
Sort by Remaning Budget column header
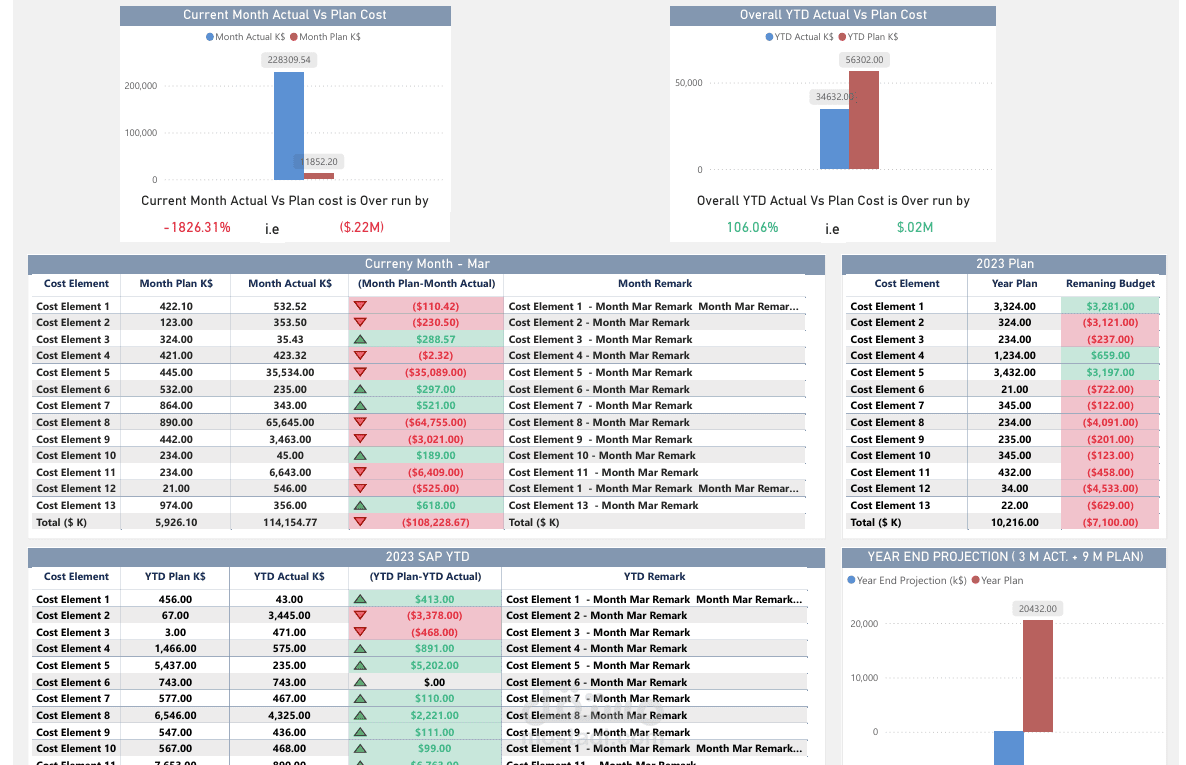tap(1110, 284)
